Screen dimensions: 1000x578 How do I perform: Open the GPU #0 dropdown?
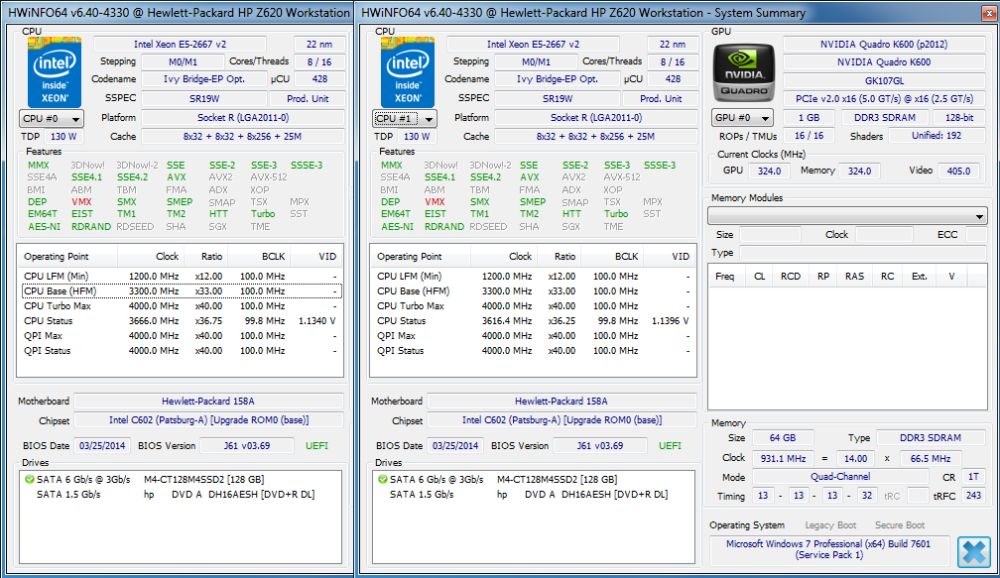point(742,118)
